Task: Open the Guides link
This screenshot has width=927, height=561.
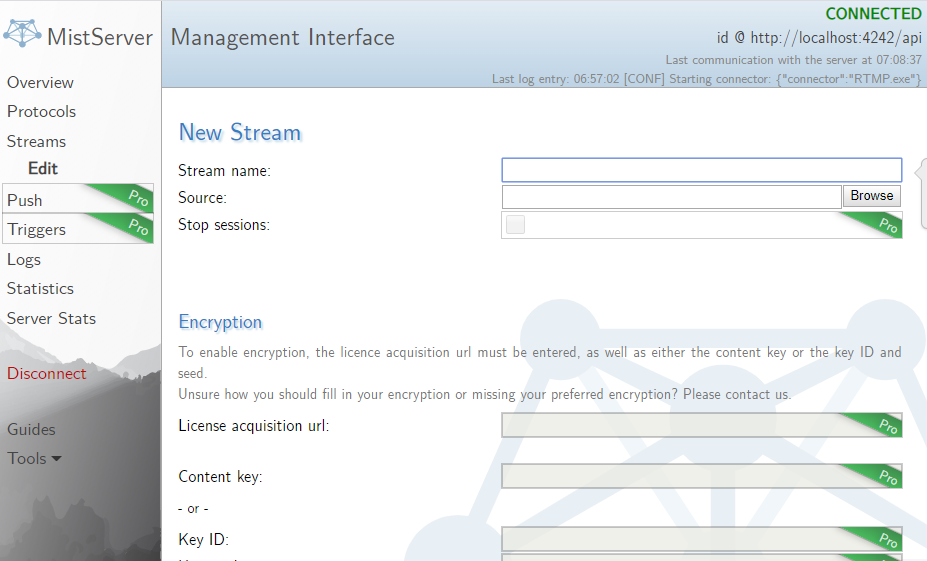Action: tap(31, 429)
